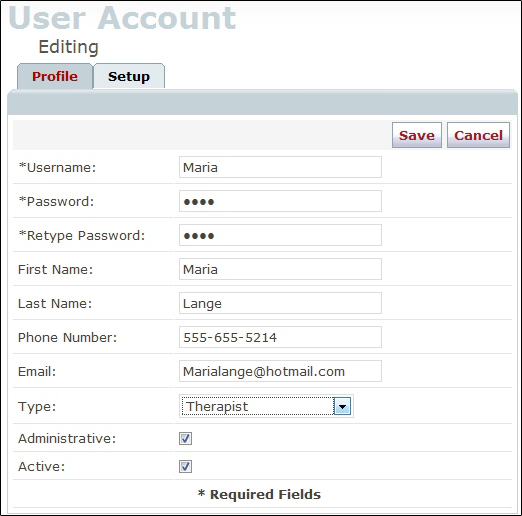
Task: Click into the Password field
Action: (x=280, y=201)
